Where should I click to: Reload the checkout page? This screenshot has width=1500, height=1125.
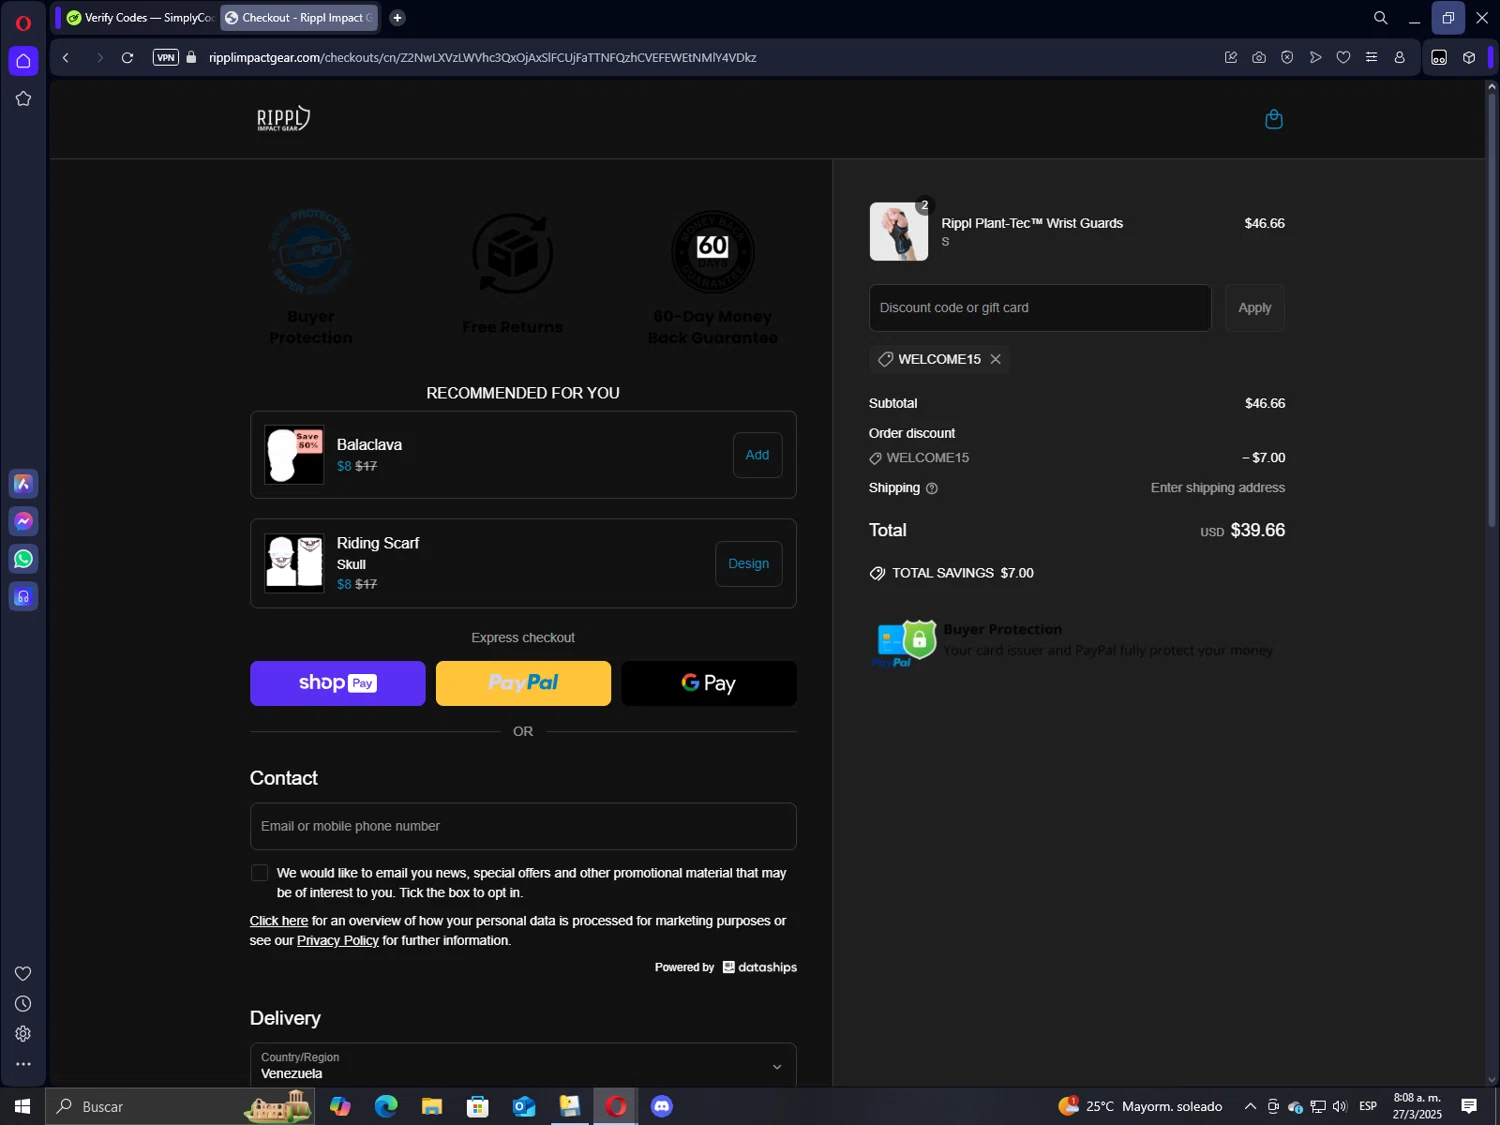[127, 58]
